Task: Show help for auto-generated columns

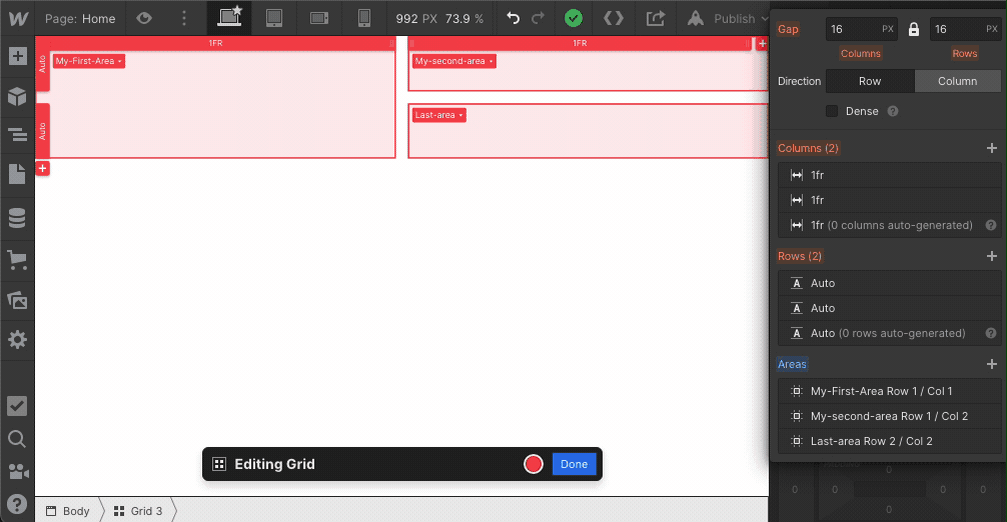Action: click(x=991, y=225)
